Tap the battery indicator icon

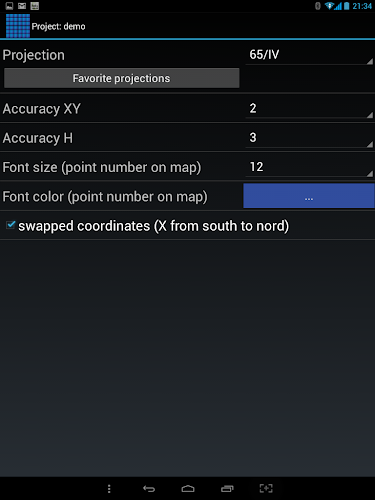click(x=347, y=6)
